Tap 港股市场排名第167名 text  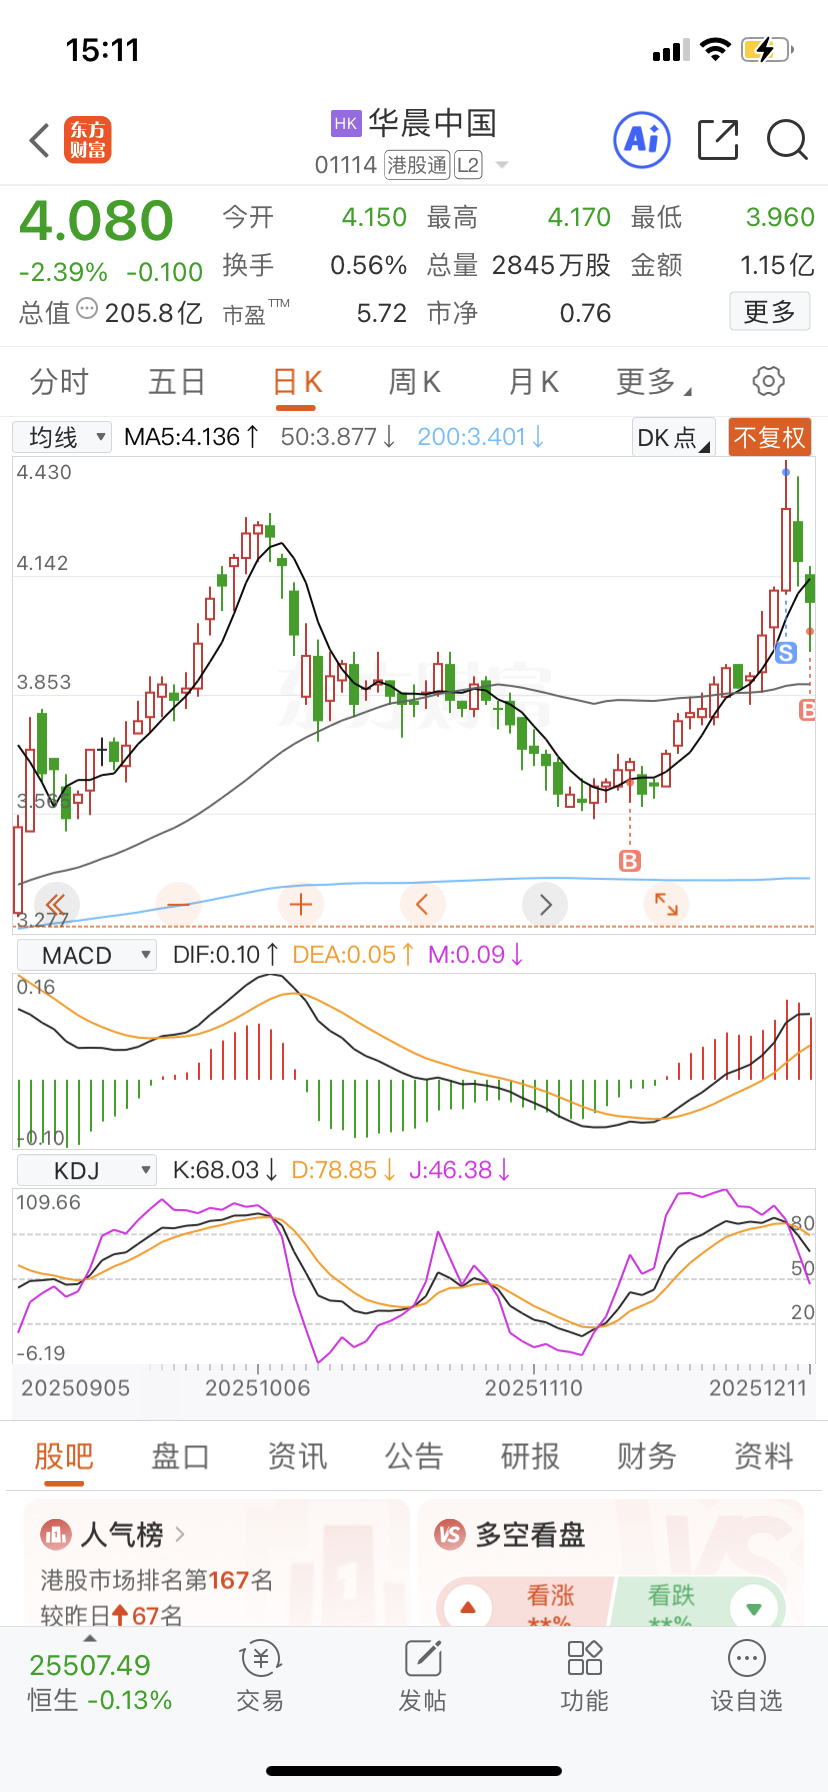point(157,1580)
